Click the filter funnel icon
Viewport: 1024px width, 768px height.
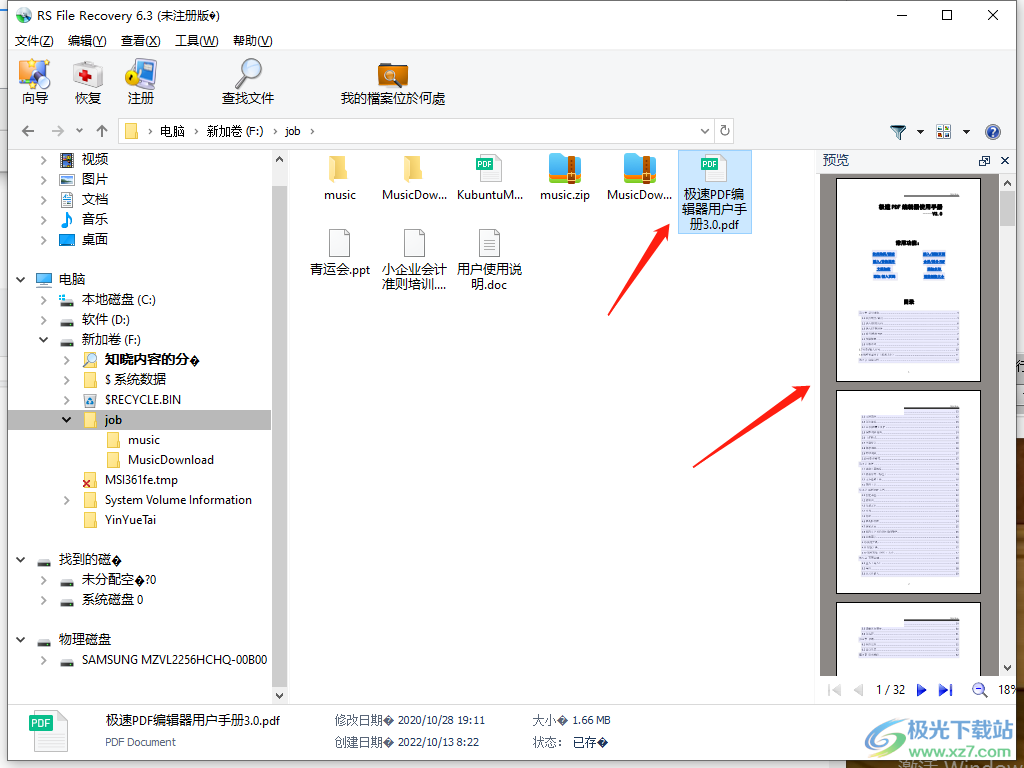click(x=898, y=132)
